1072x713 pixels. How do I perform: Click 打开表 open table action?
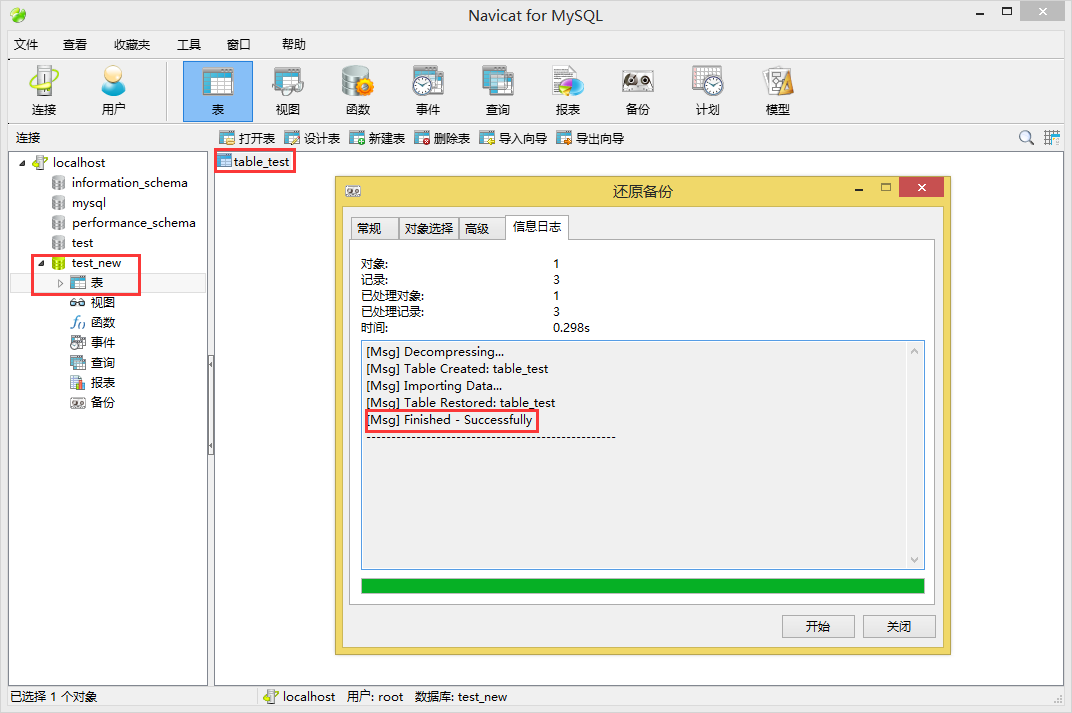(x=247, y=138)
